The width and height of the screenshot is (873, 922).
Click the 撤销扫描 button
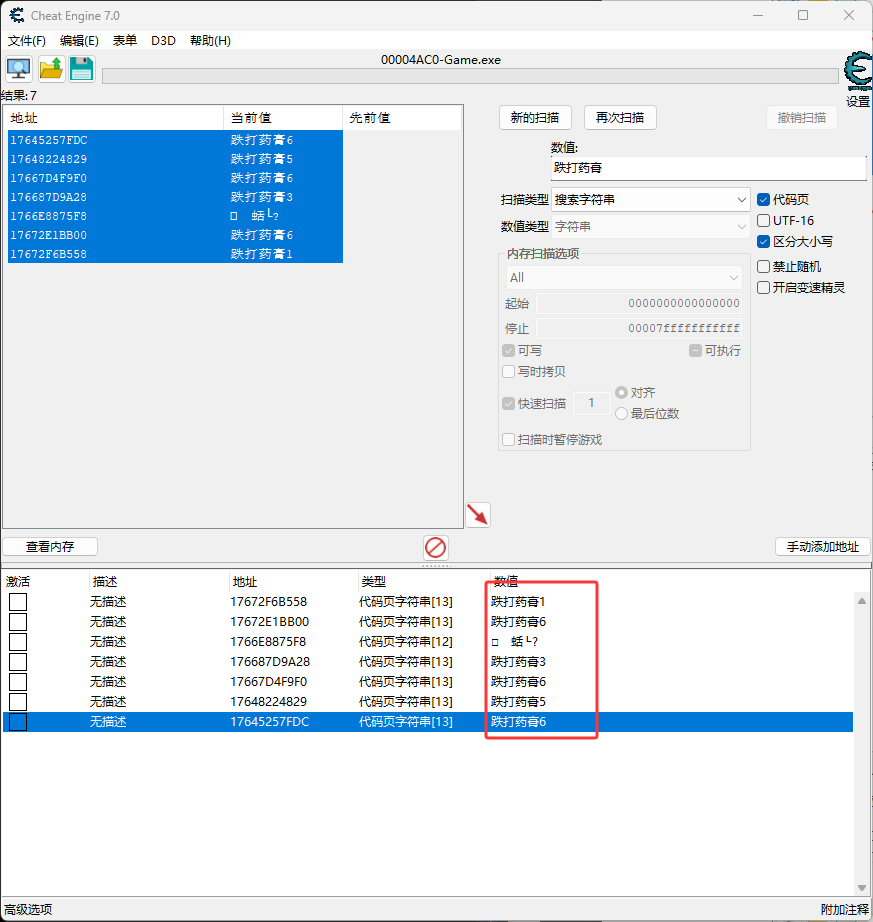click(x=802, y=118)
